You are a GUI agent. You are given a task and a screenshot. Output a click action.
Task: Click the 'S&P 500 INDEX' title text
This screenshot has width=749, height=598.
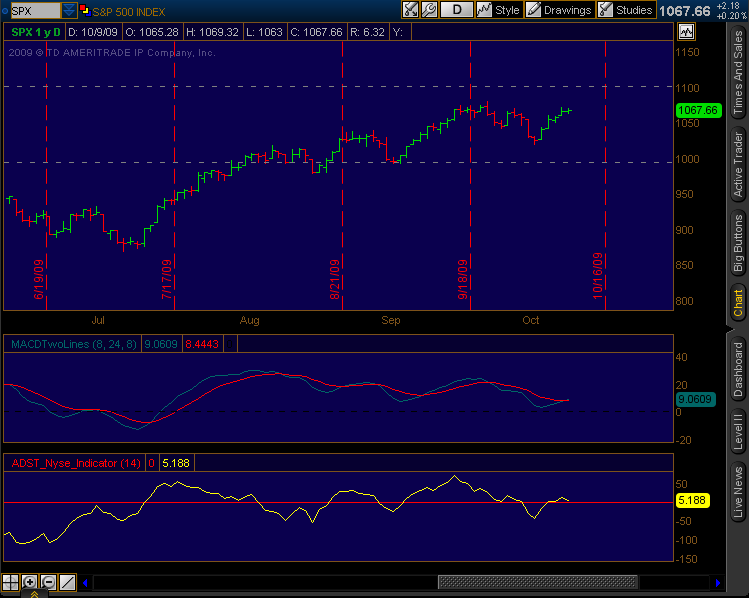[128, 12]
